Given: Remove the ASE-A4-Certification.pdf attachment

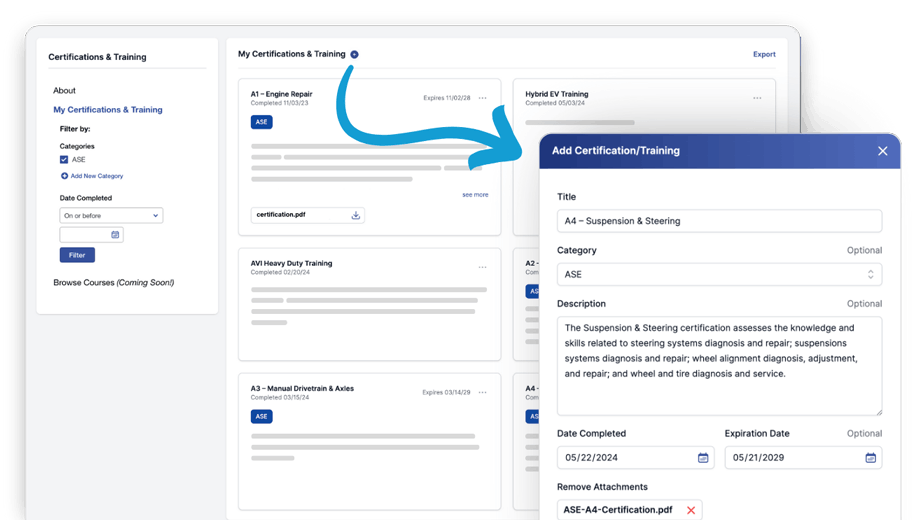Looking at the screenshot, I should [x=691, y=510].
